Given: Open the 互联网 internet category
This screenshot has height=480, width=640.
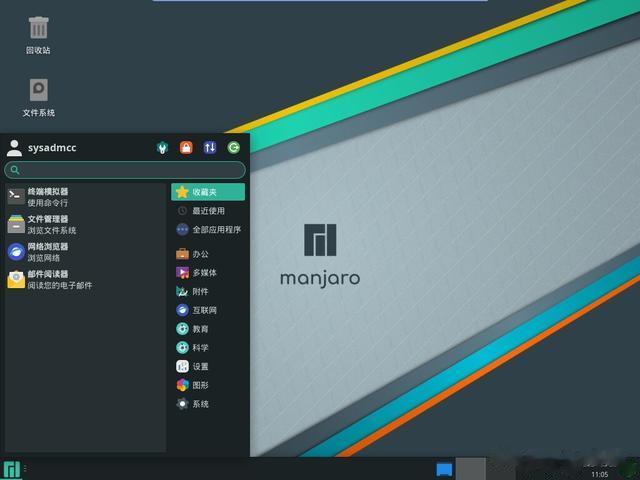Looking at the screenshot, I should pos(208,310).
